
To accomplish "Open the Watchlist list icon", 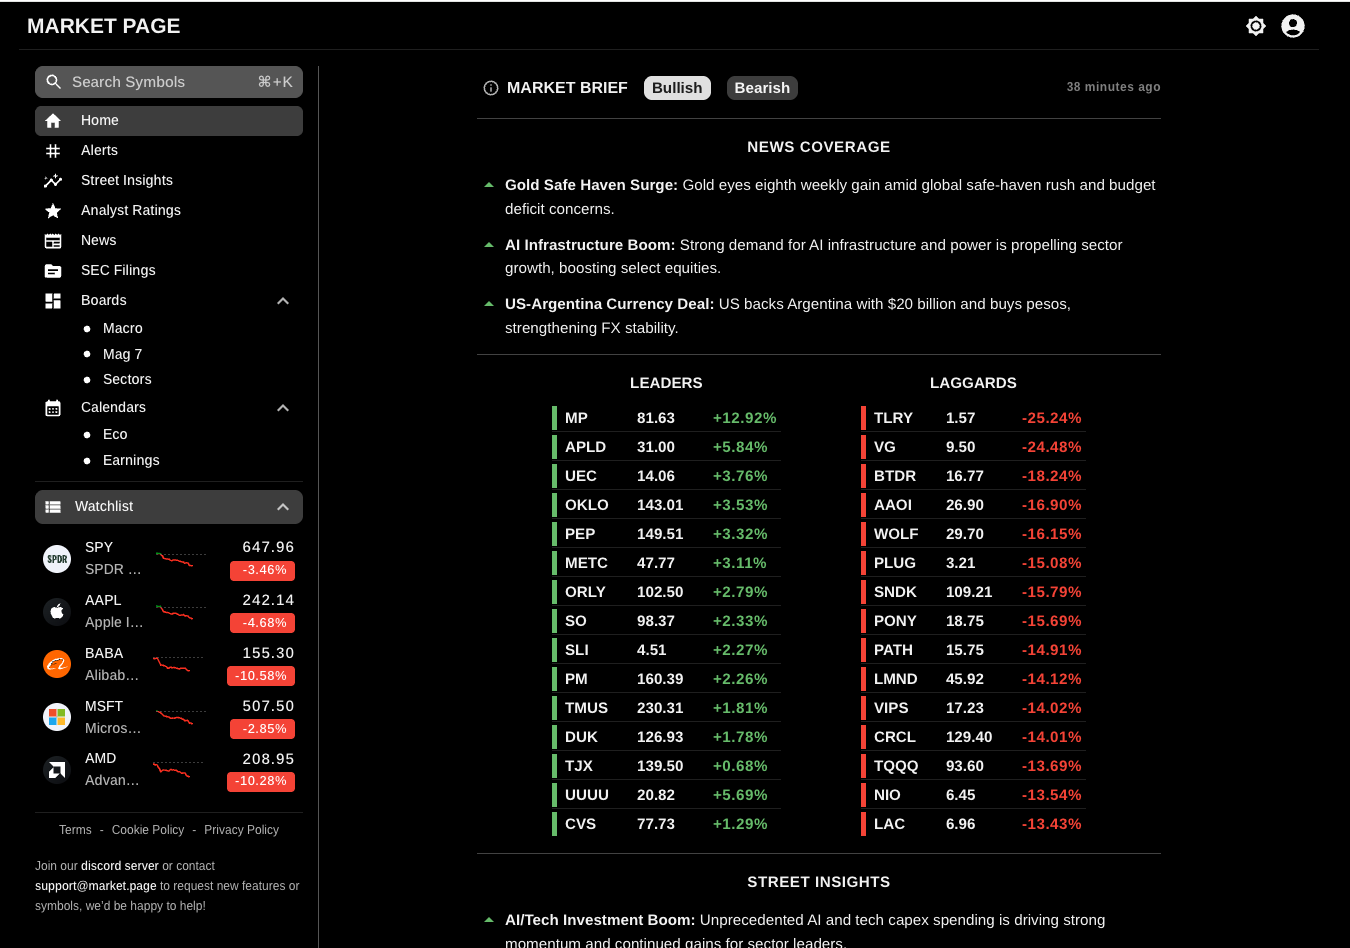I will tap(53, 506).
